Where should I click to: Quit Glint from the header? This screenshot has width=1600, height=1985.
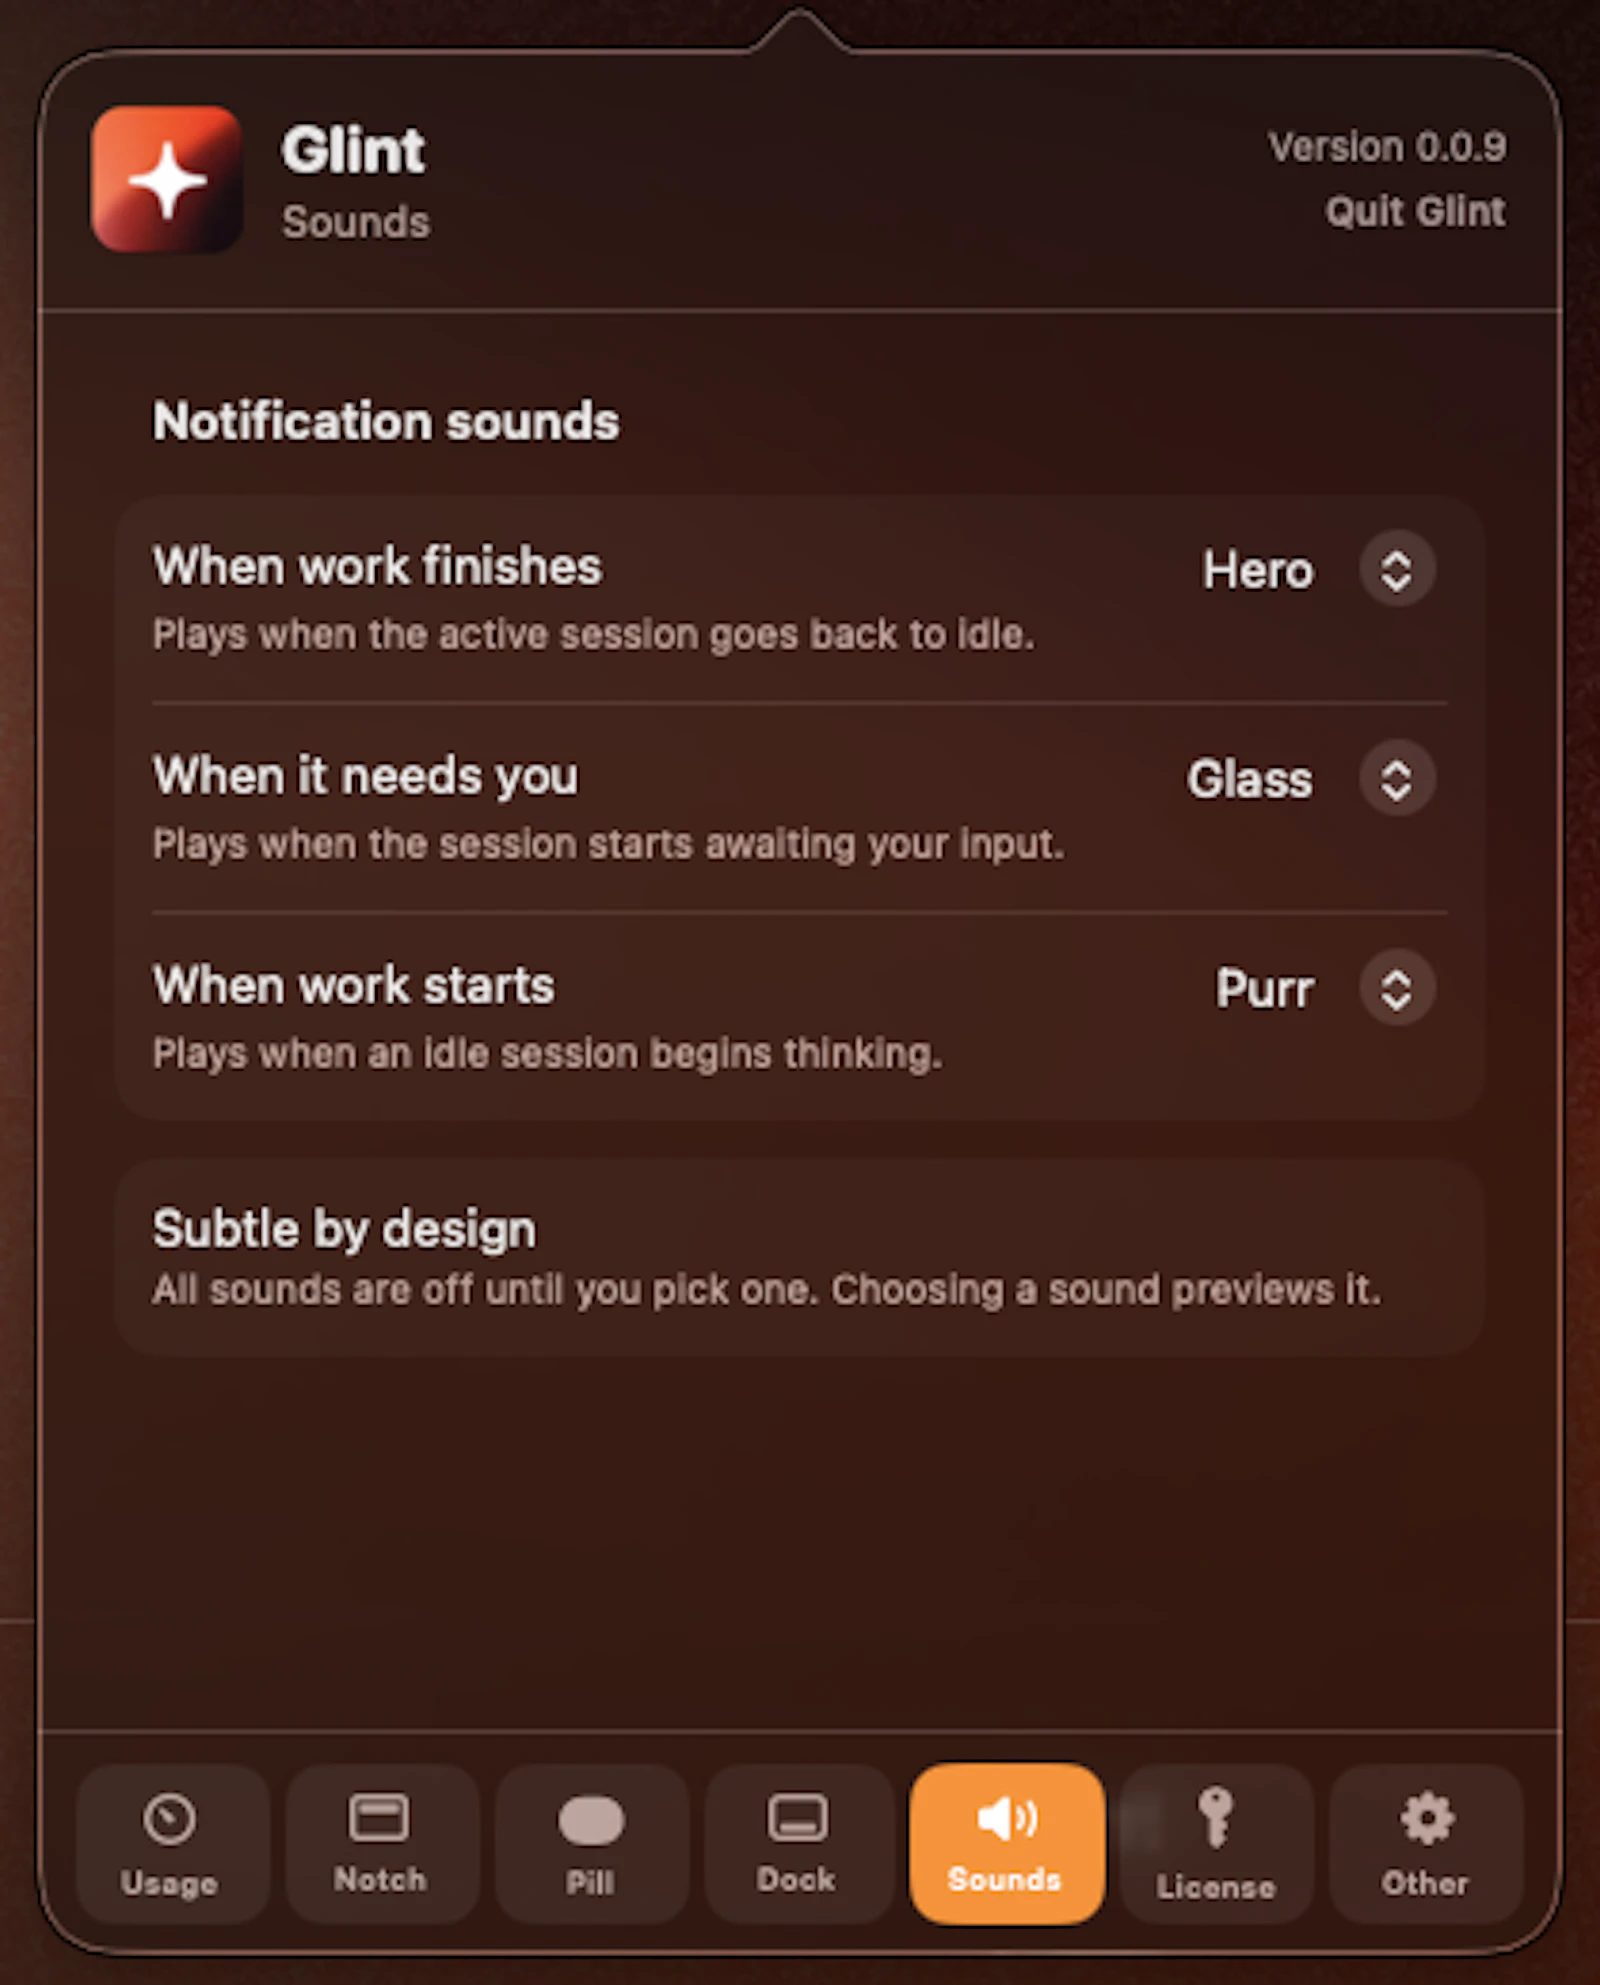1415,212
